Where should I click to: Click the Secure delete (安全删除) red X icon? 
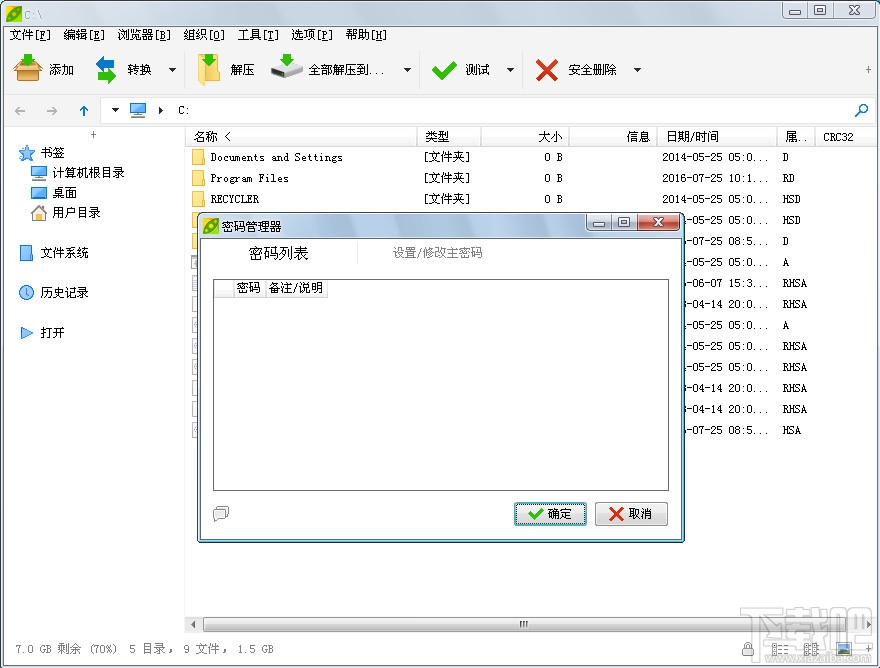point(547,70)
